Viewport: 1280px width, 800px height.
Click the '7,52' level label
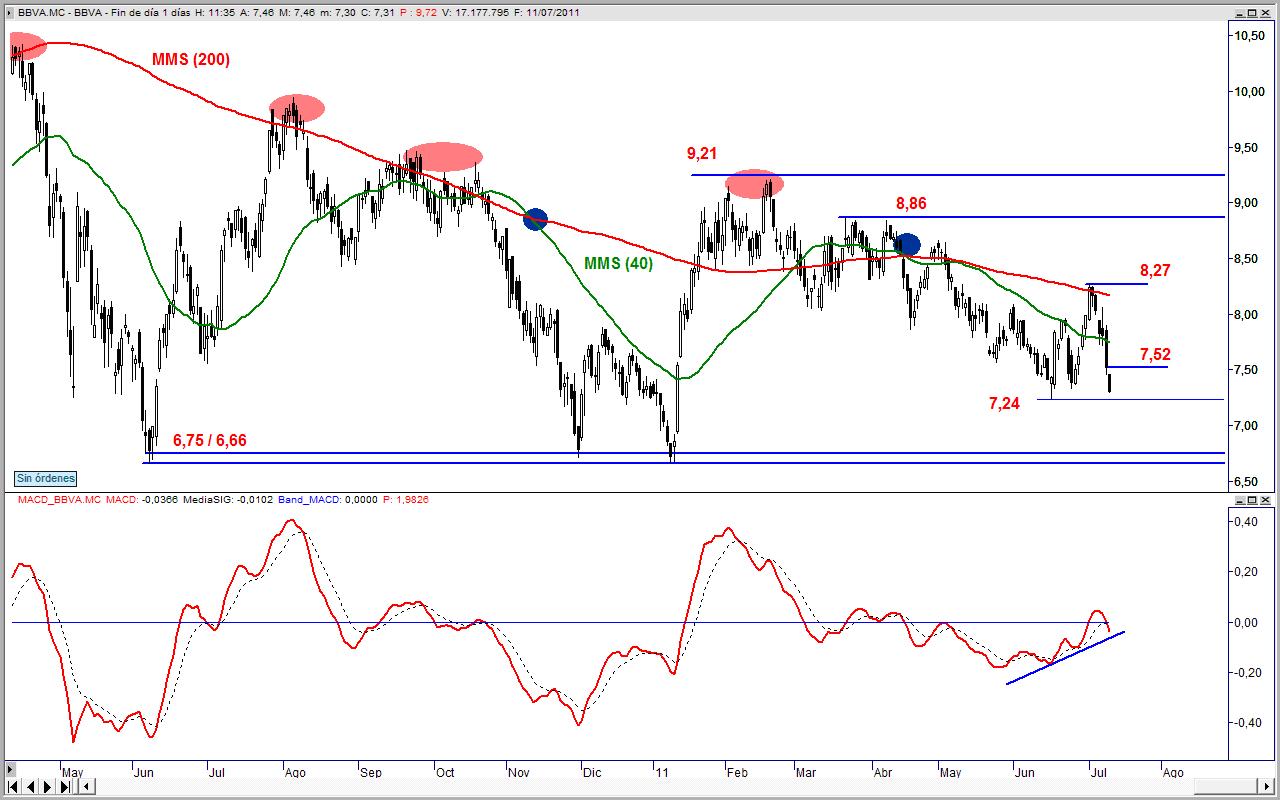click(1155, 355)
